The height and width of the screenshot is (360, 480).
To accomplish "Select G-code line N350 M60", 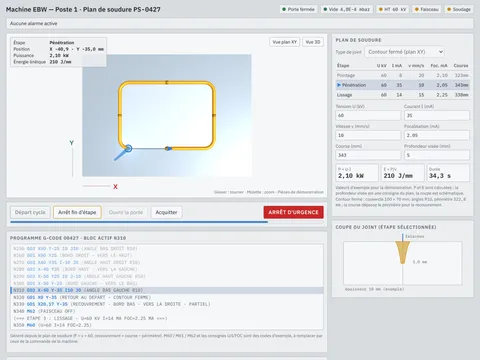I will pyautogui.click(x=167, y=325).
